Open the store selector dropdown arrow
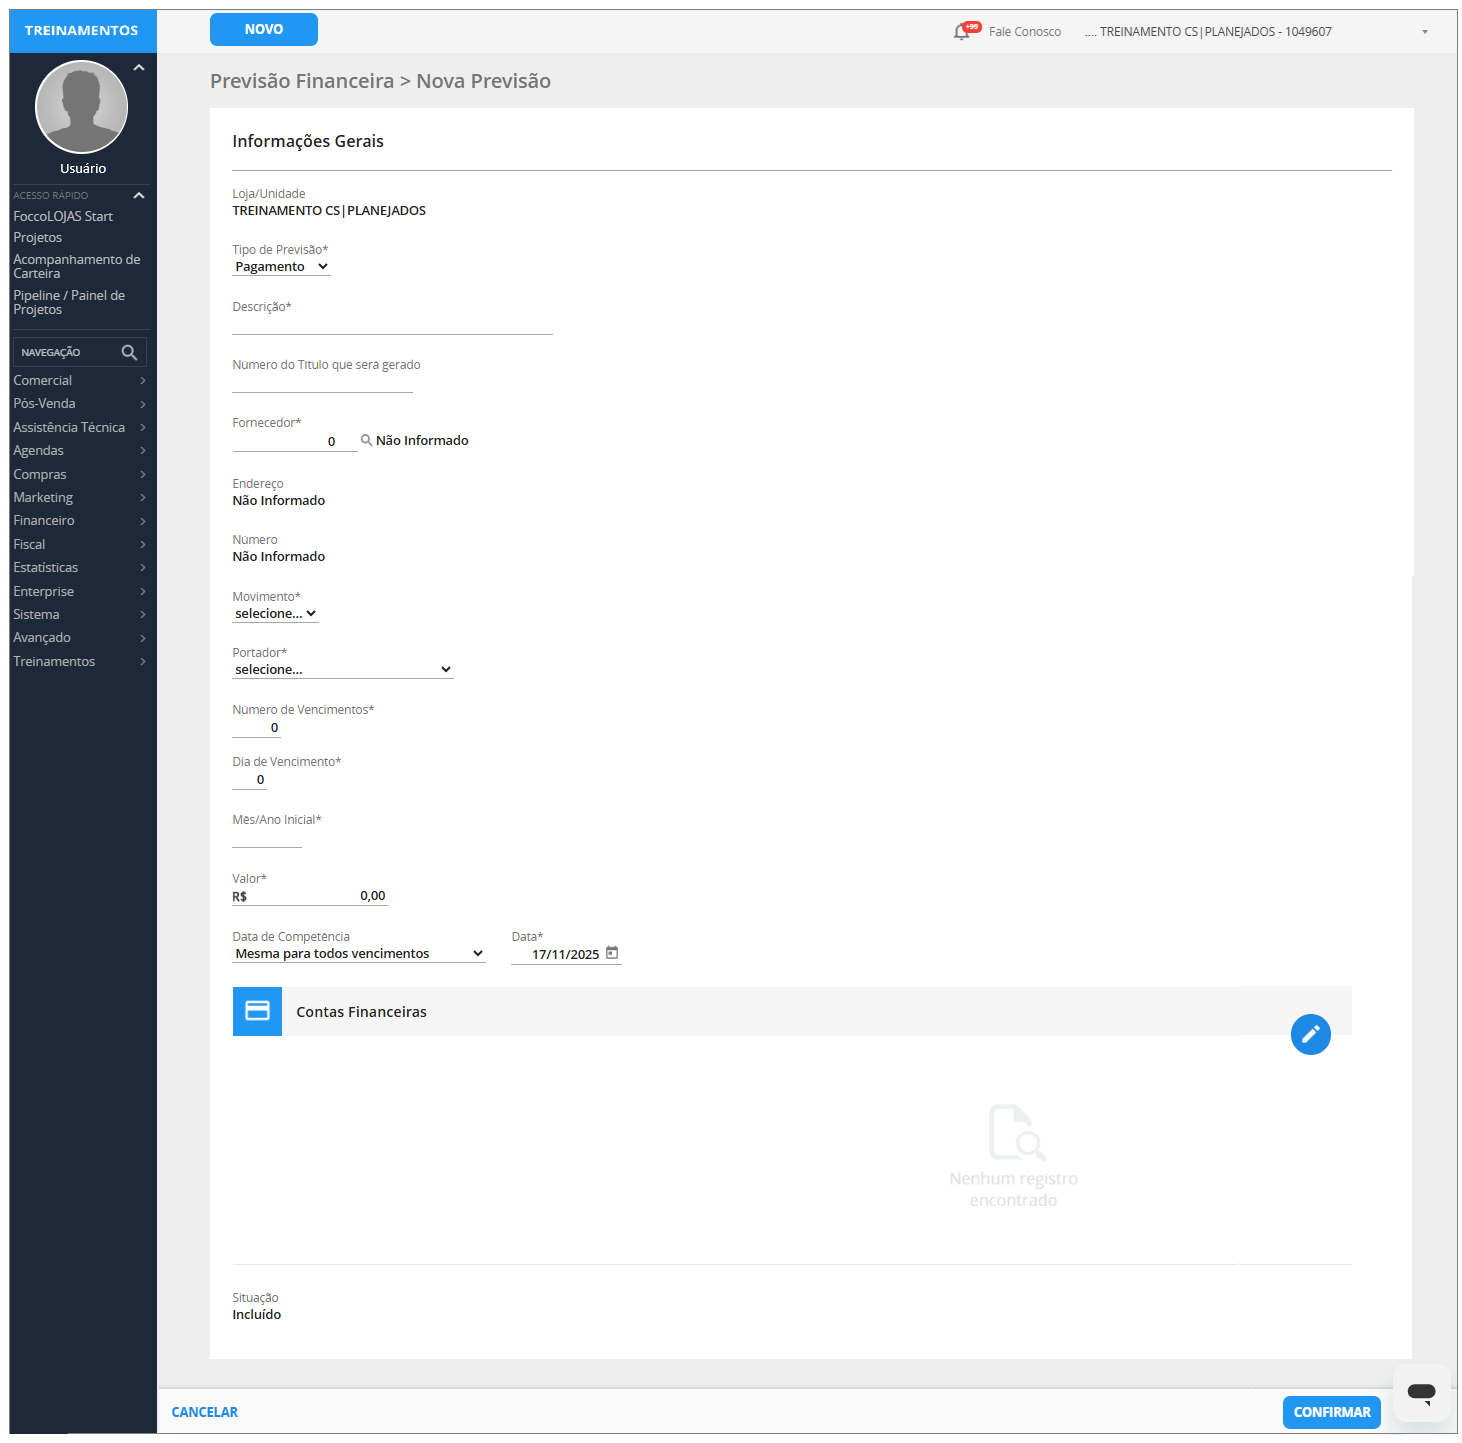Viewport: 1462px width, 1443px height. click(1425, 32)
